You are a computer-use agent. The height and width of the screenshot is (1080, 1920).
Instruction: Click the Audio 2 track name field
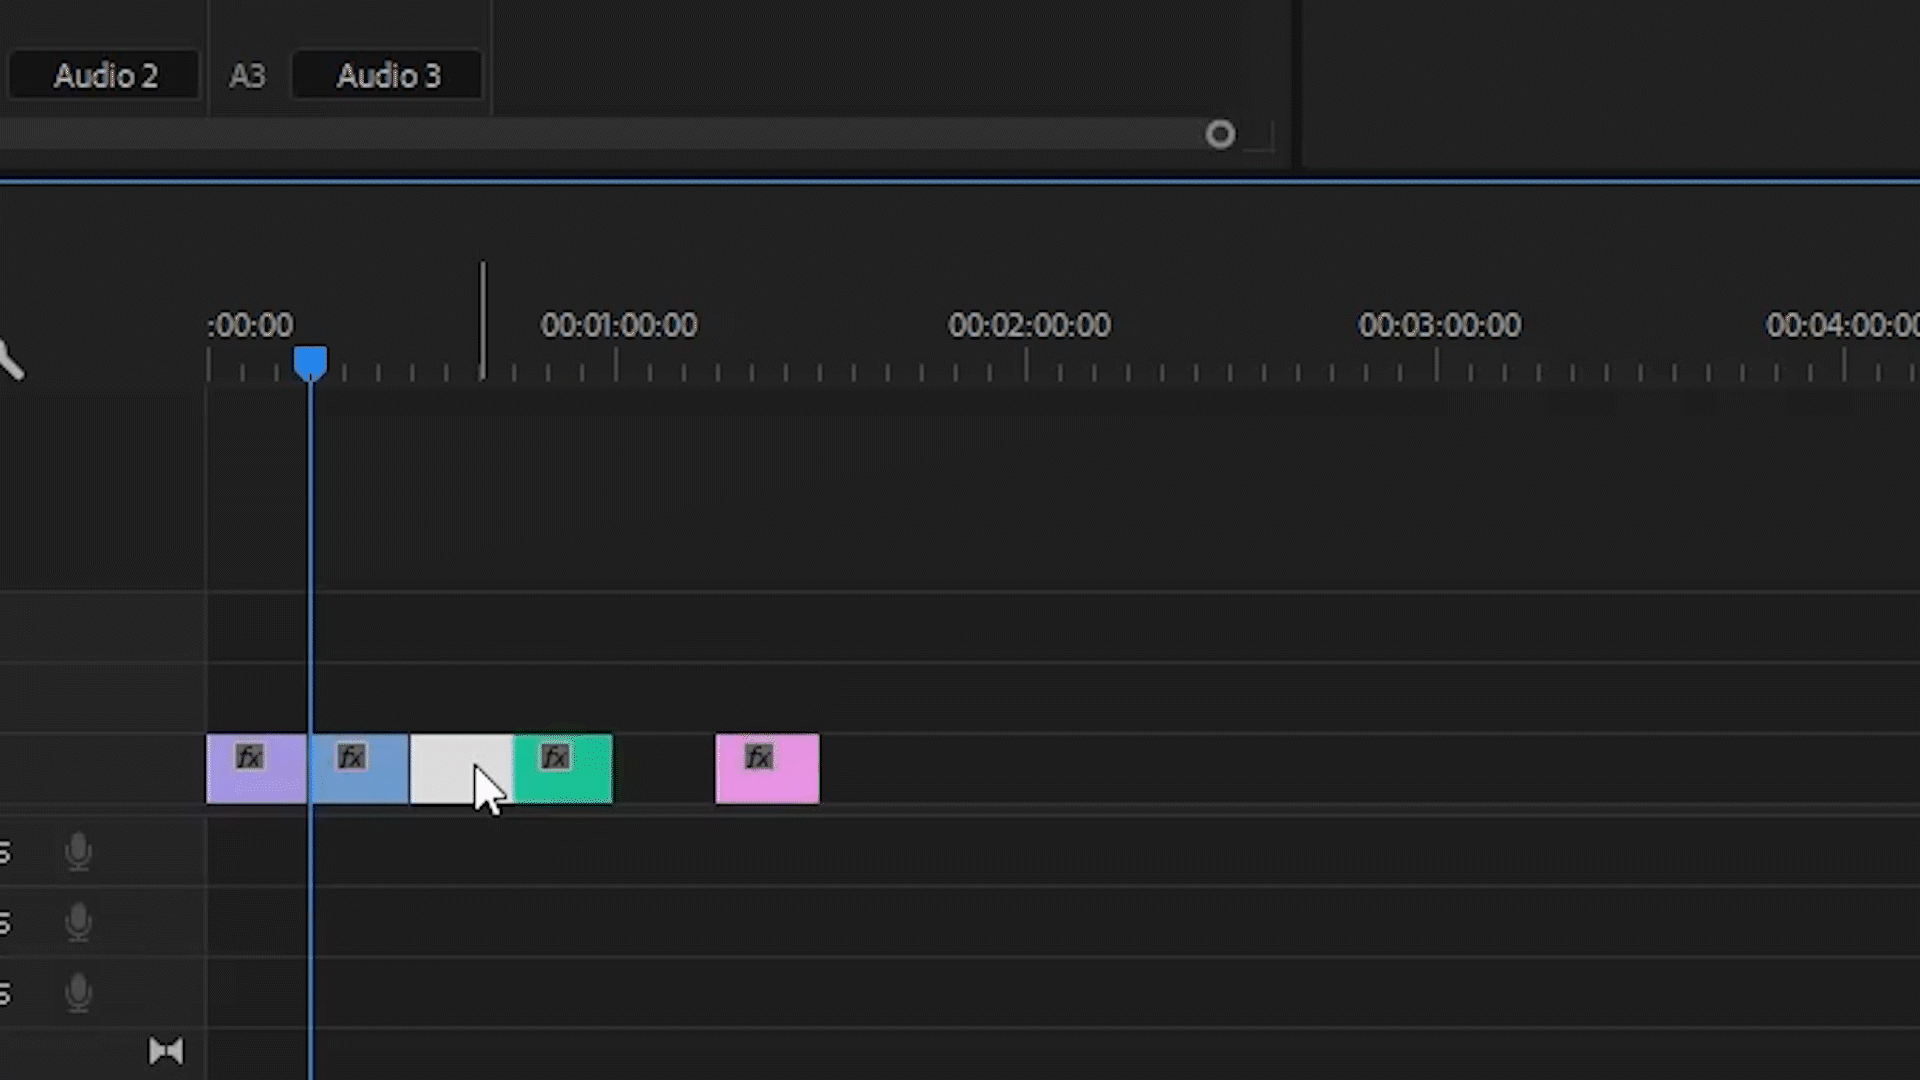105,76
